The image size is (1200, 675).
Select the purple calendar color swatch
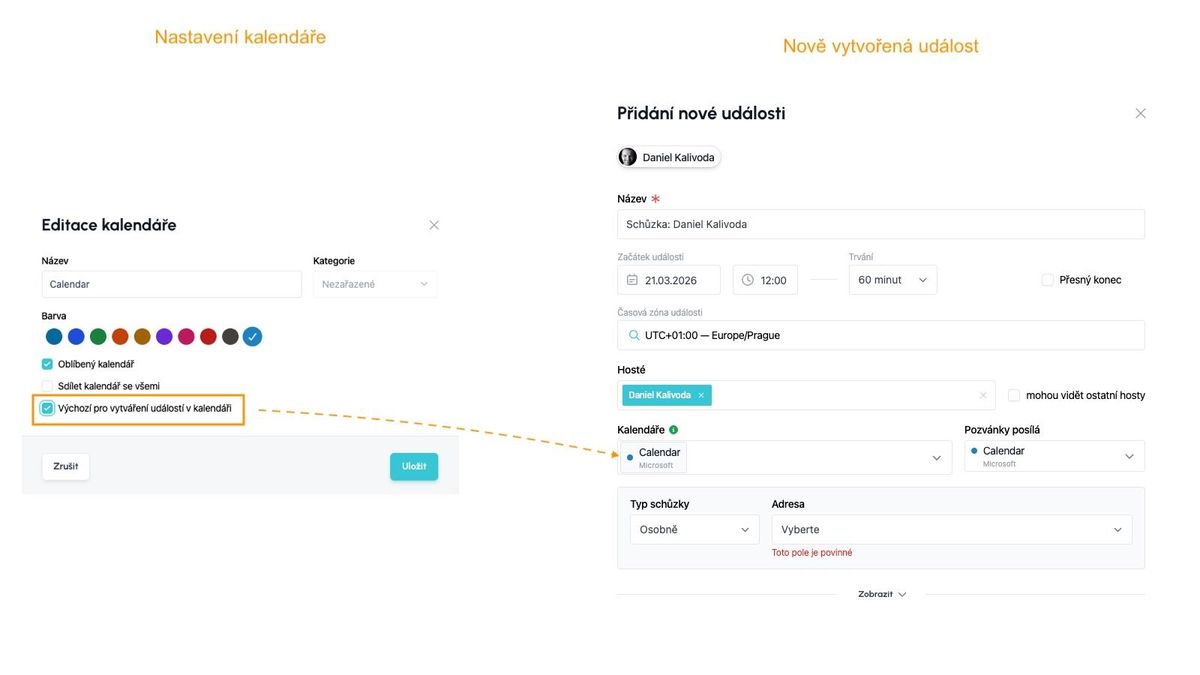[x=164, y=337]
